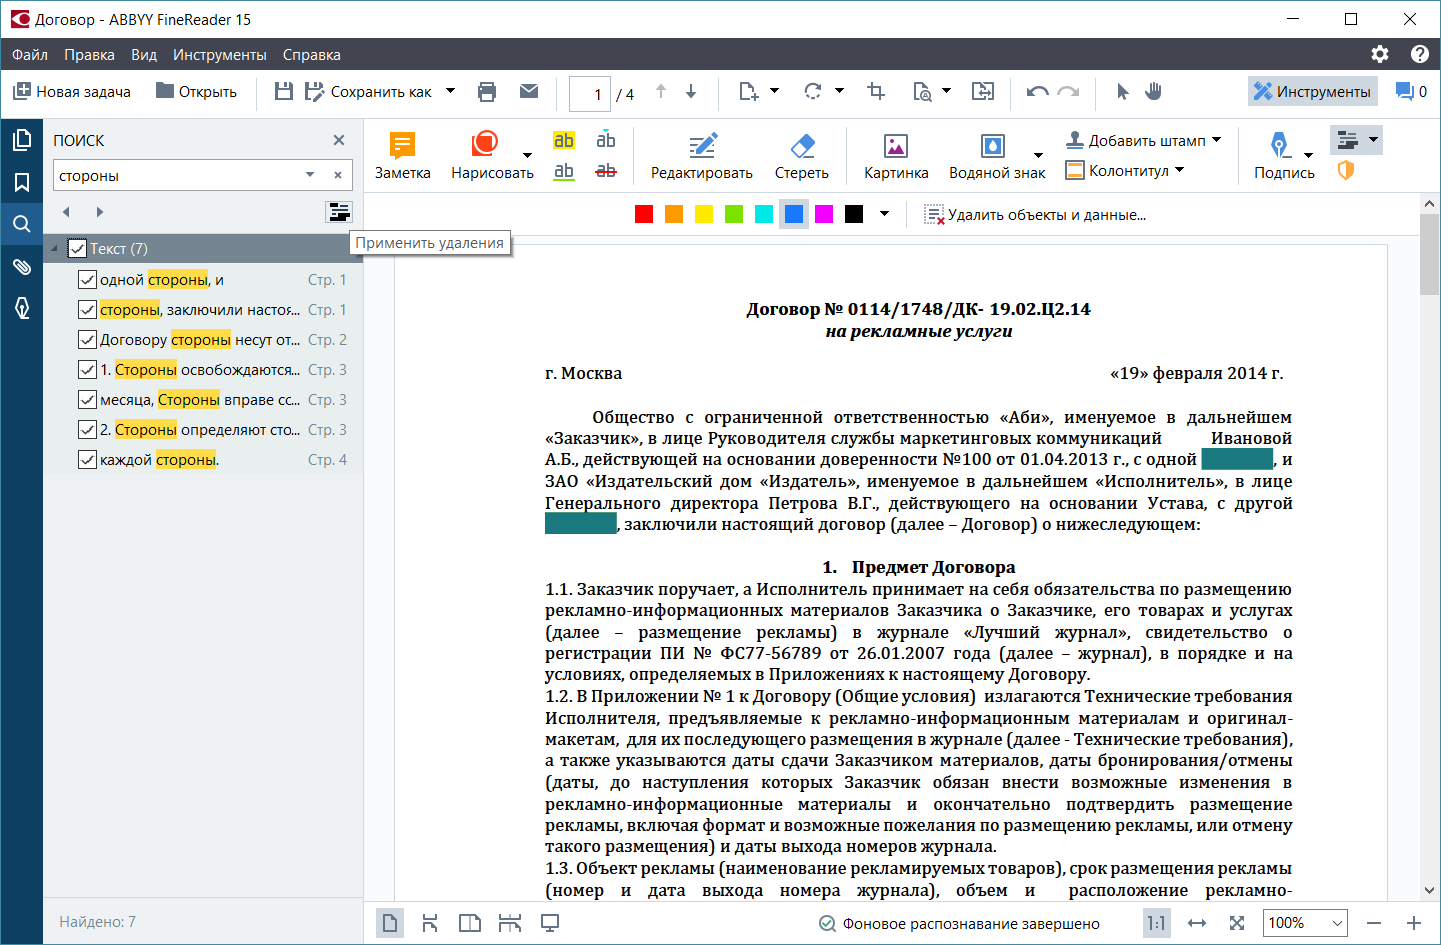Click the Заметка (note) tool icon
Image resolution: width=1441 pixels, height=945 pixels.
(402, 147)
